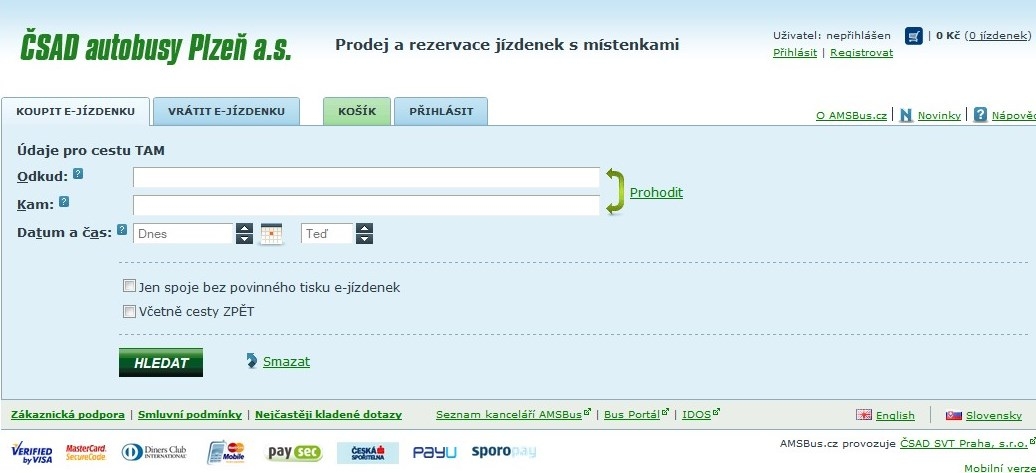The image size is (1036, 473).
Task: Click the help icon next to Datum a čas
Action: point(122,230)
